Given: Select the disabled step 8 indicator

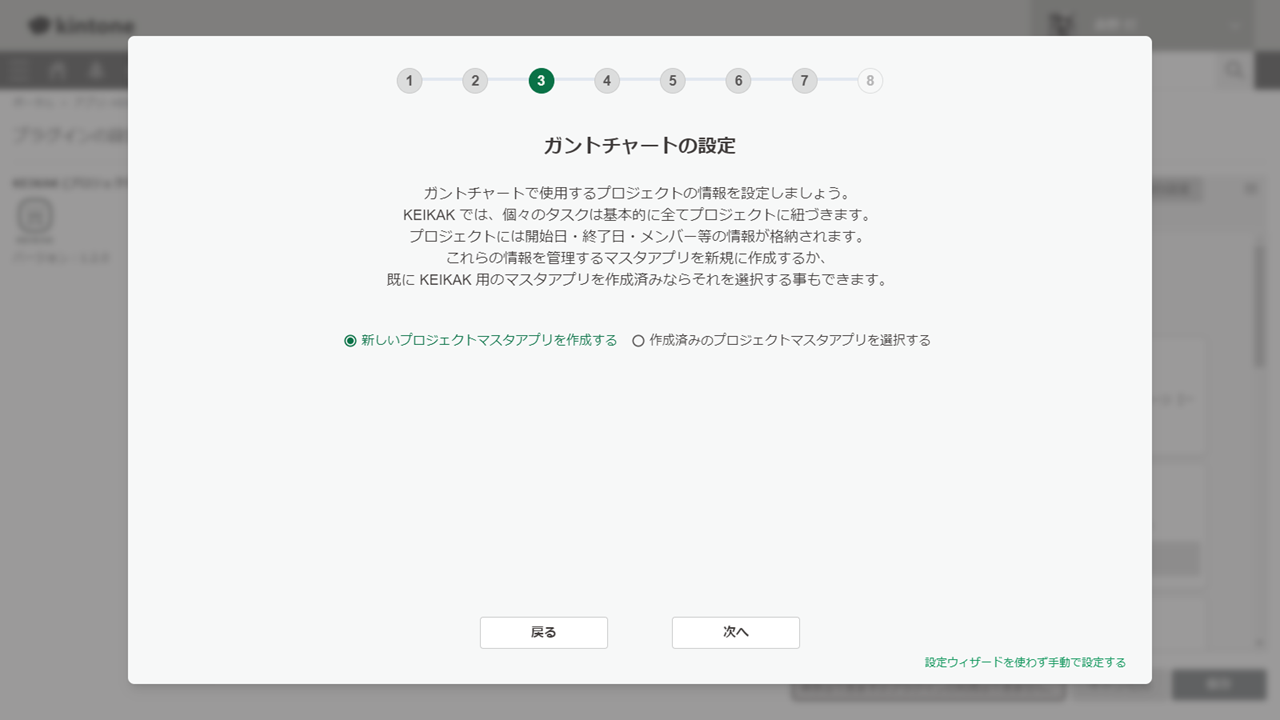Looking at the screenshot, I should tap(870, 81).
